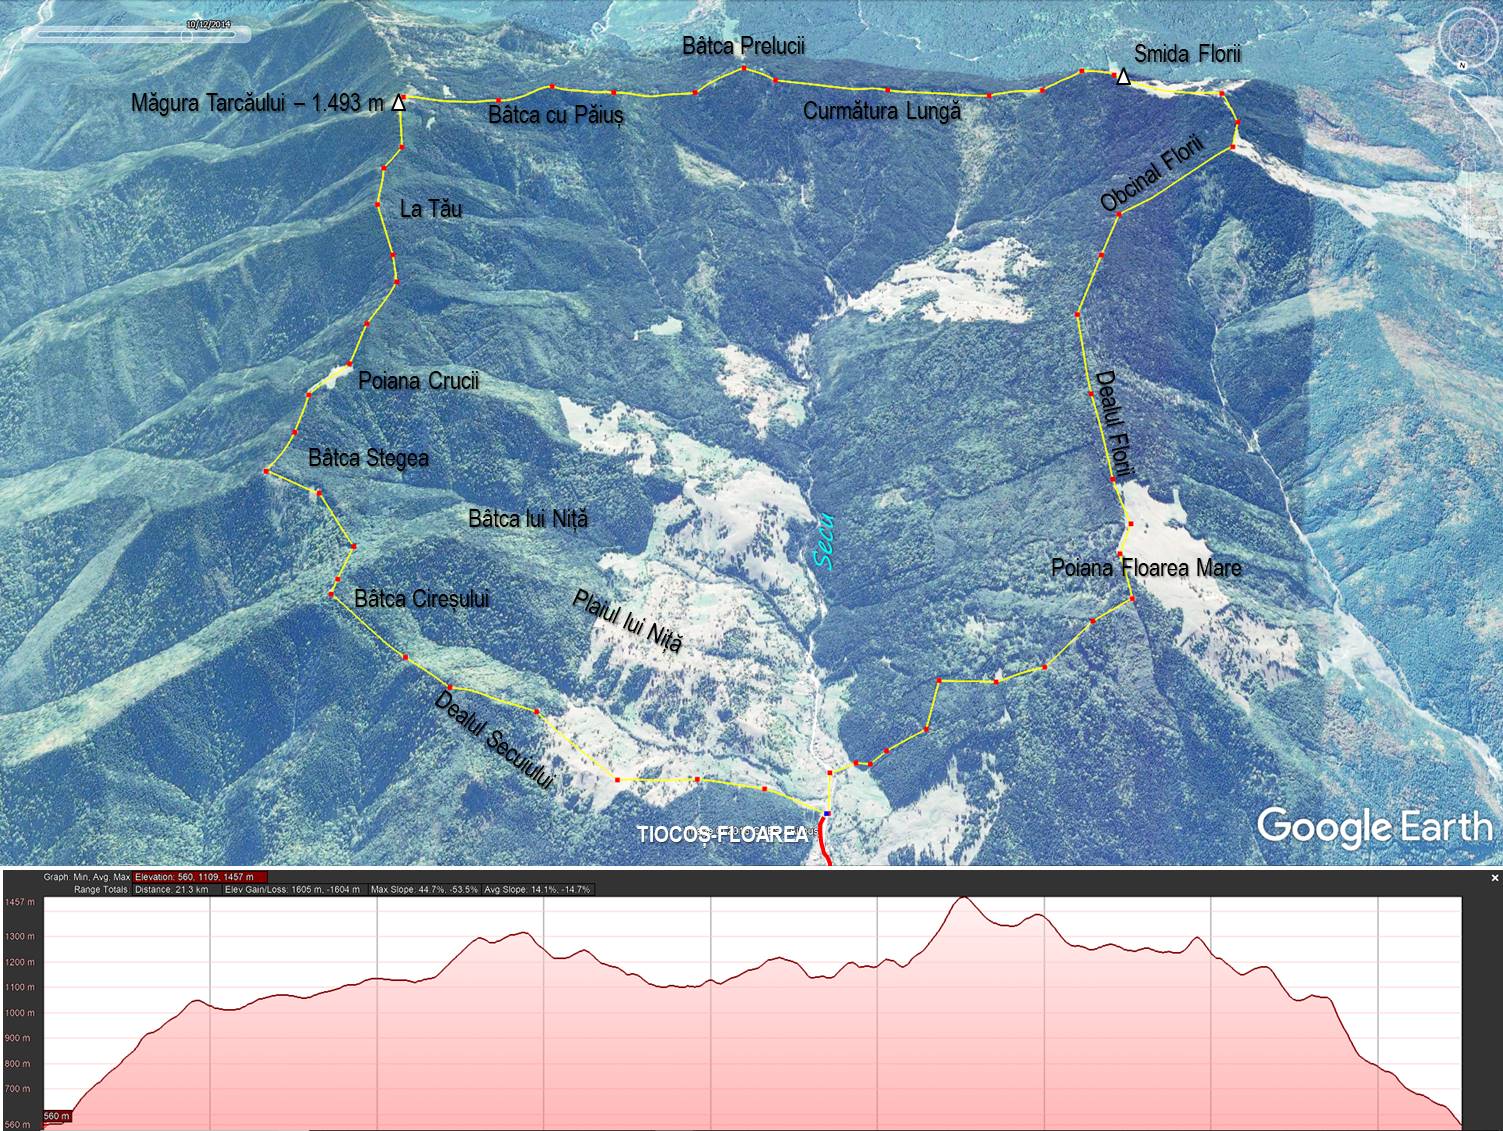Click the N north marker on the compass

pos(1463,64)
